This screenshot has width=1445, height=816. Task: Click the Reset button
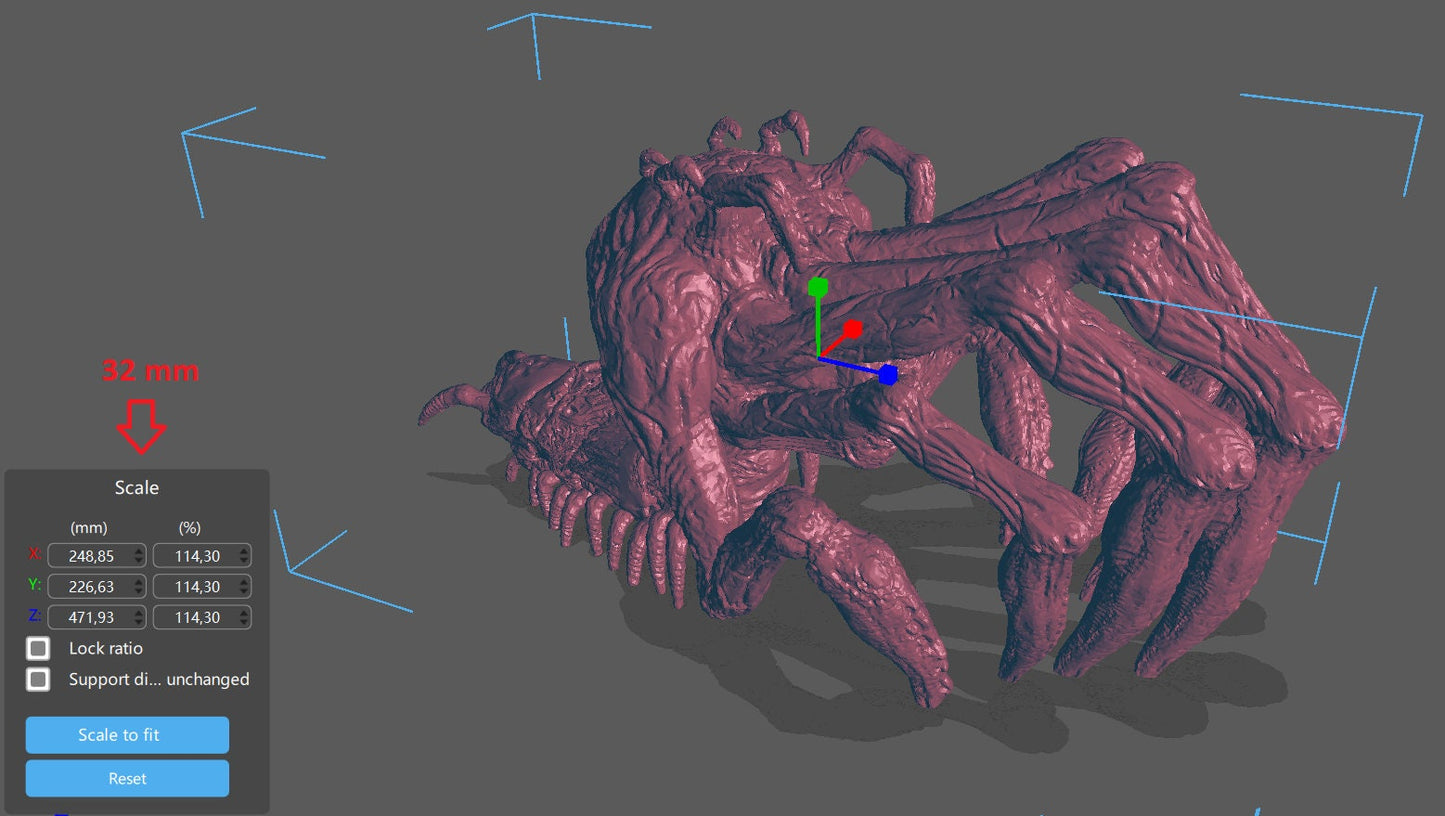127,778
